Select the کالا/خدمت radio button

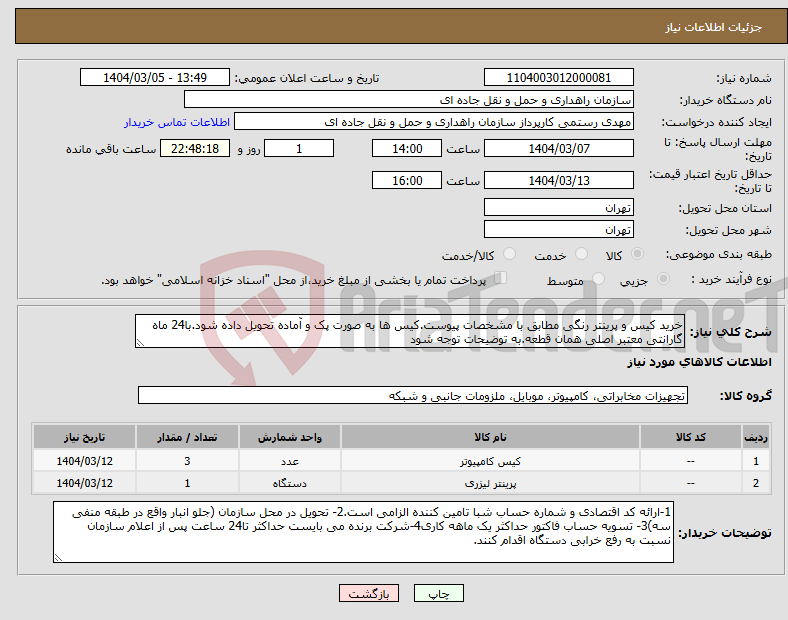(x=510, y=254)
